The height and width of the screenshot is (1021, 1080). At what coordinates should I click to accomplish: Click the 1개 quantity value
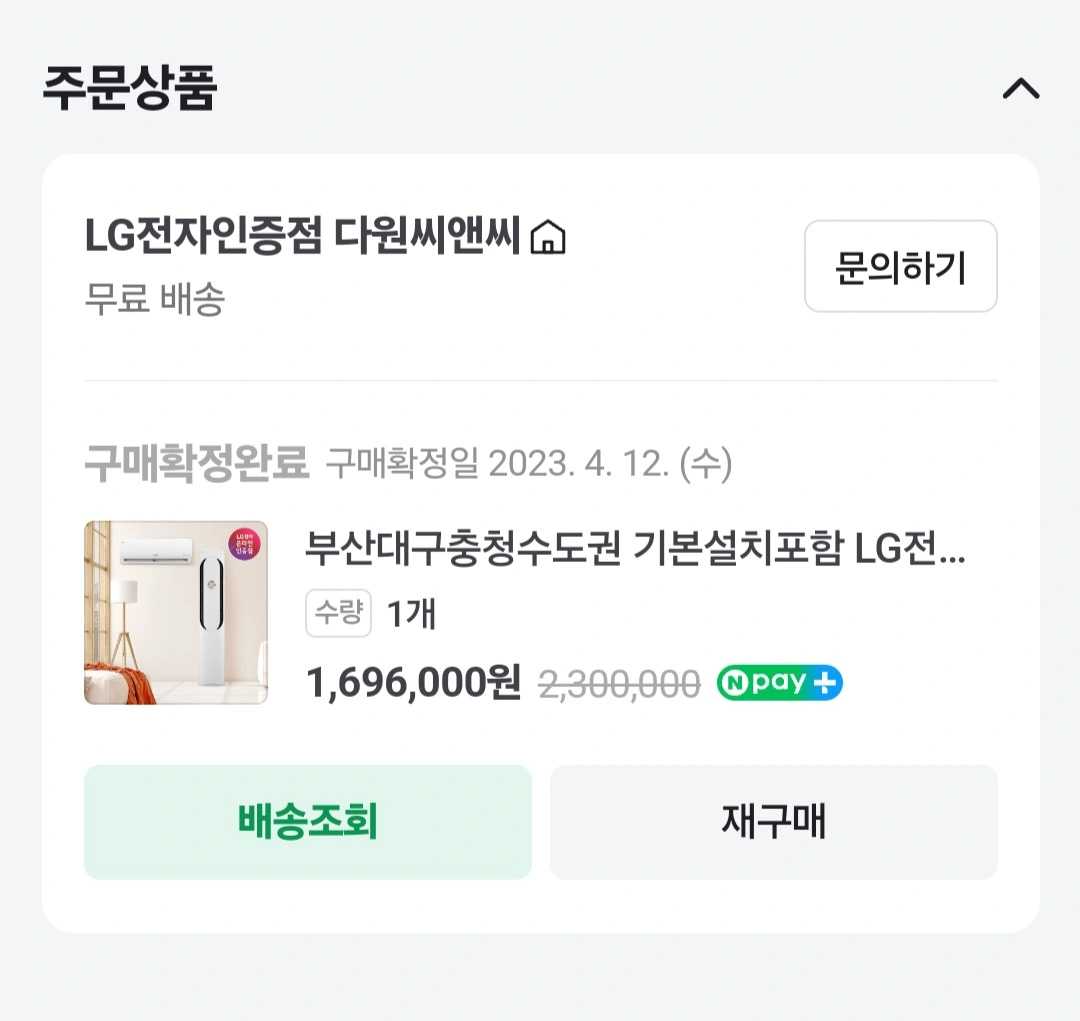[411, 613]
